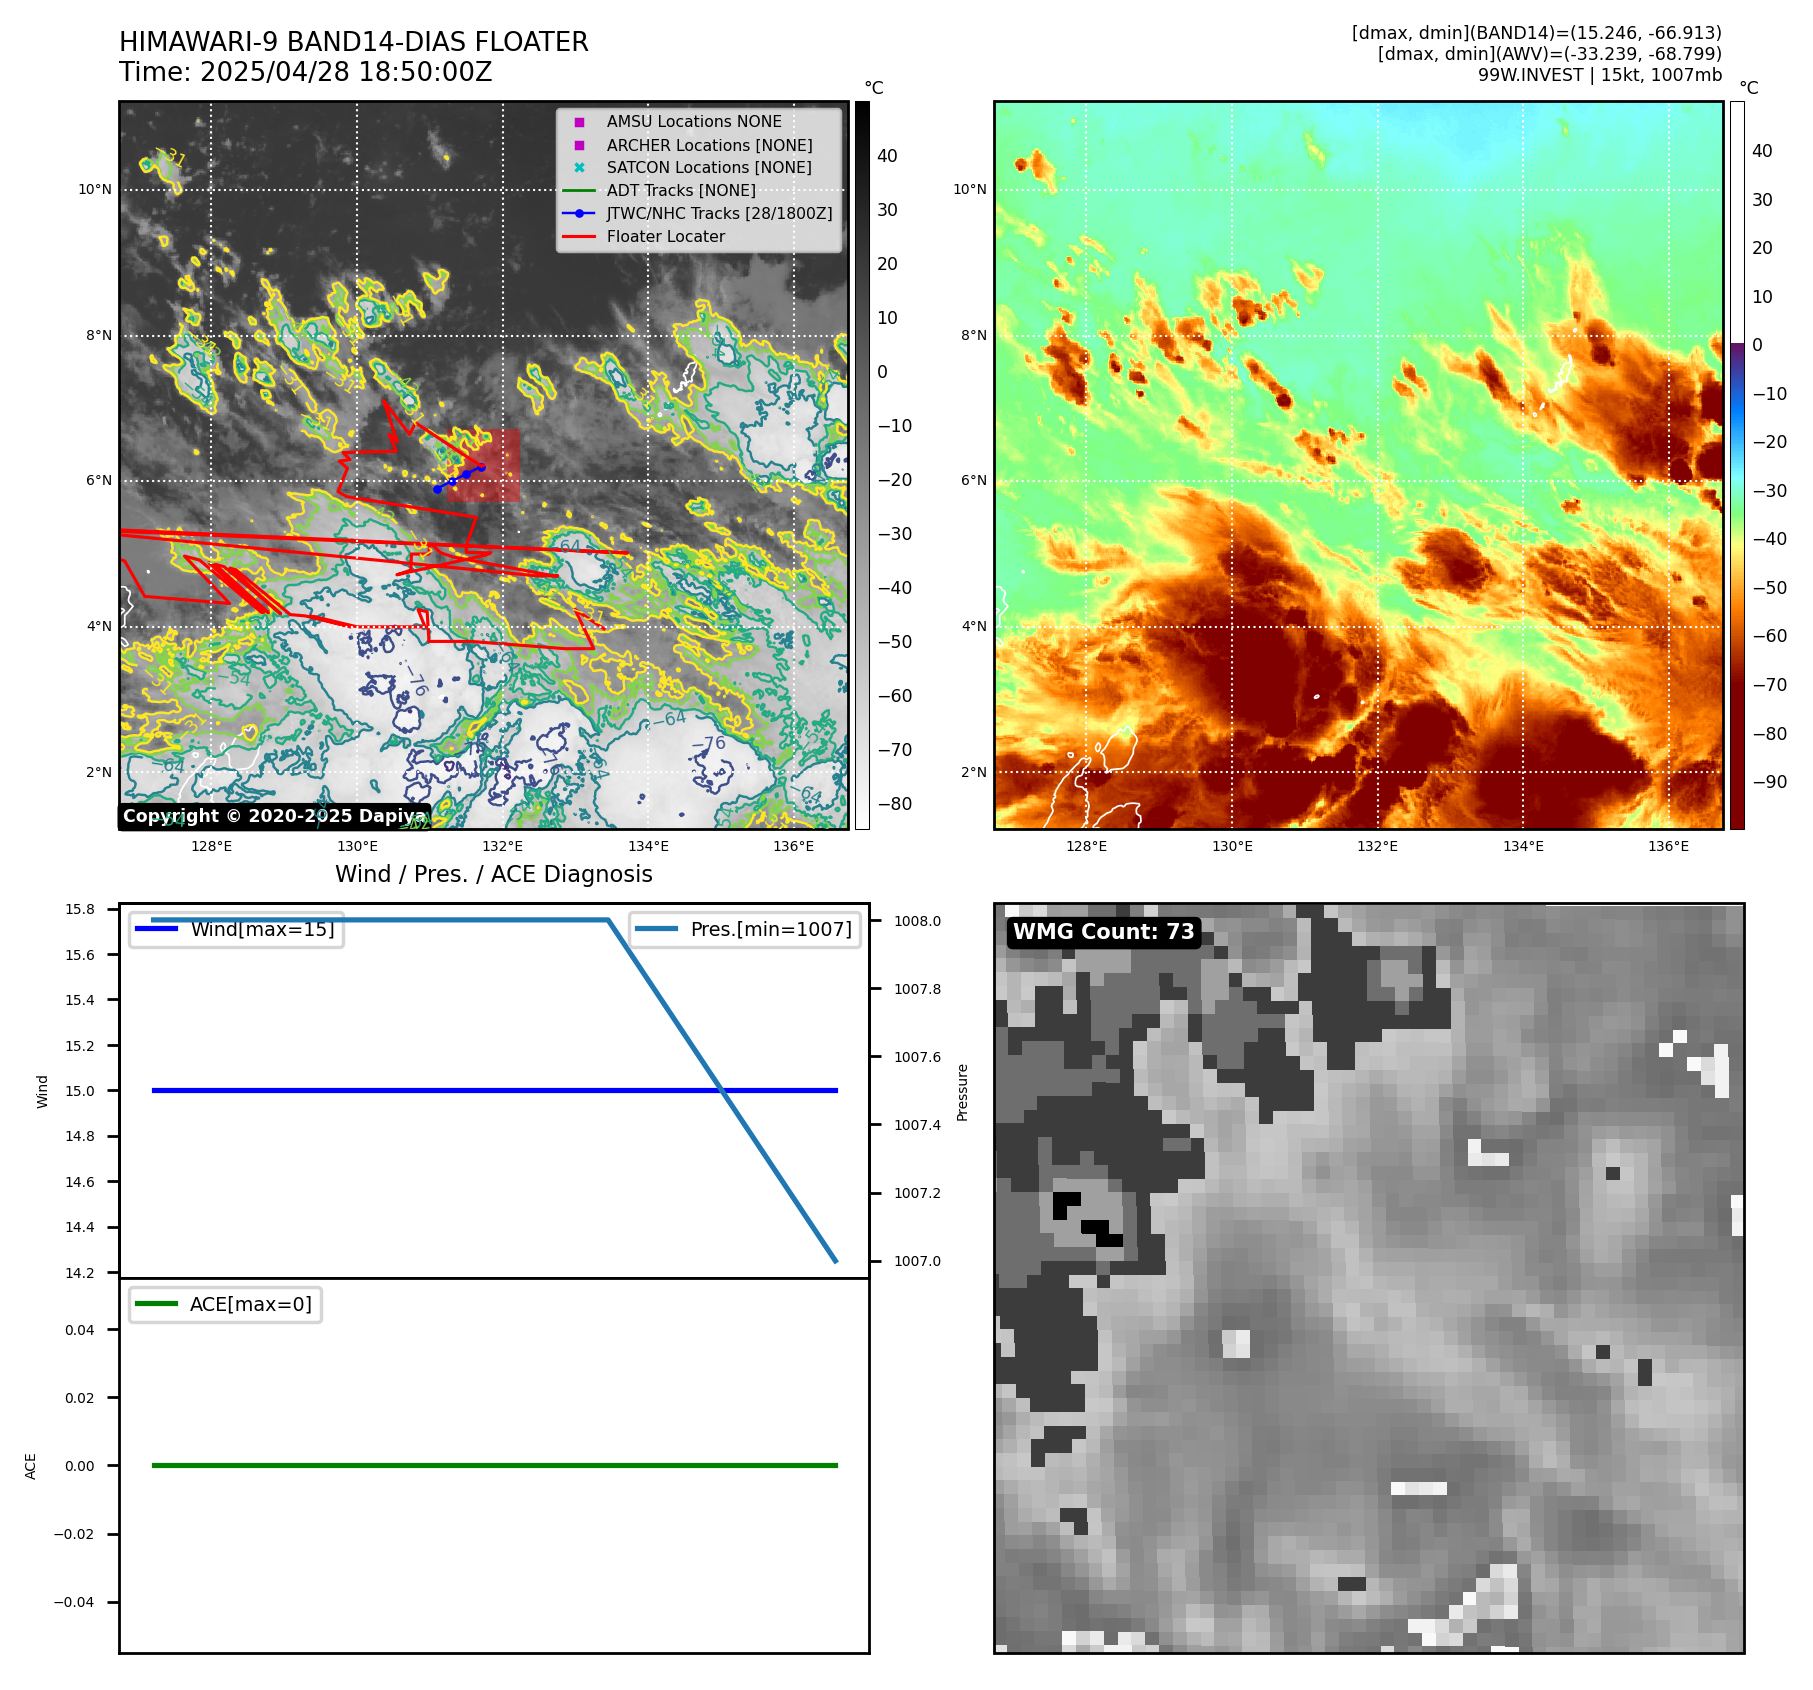
Task: Click the cyan SATCON x legend marker
Action: pos(579,167)
